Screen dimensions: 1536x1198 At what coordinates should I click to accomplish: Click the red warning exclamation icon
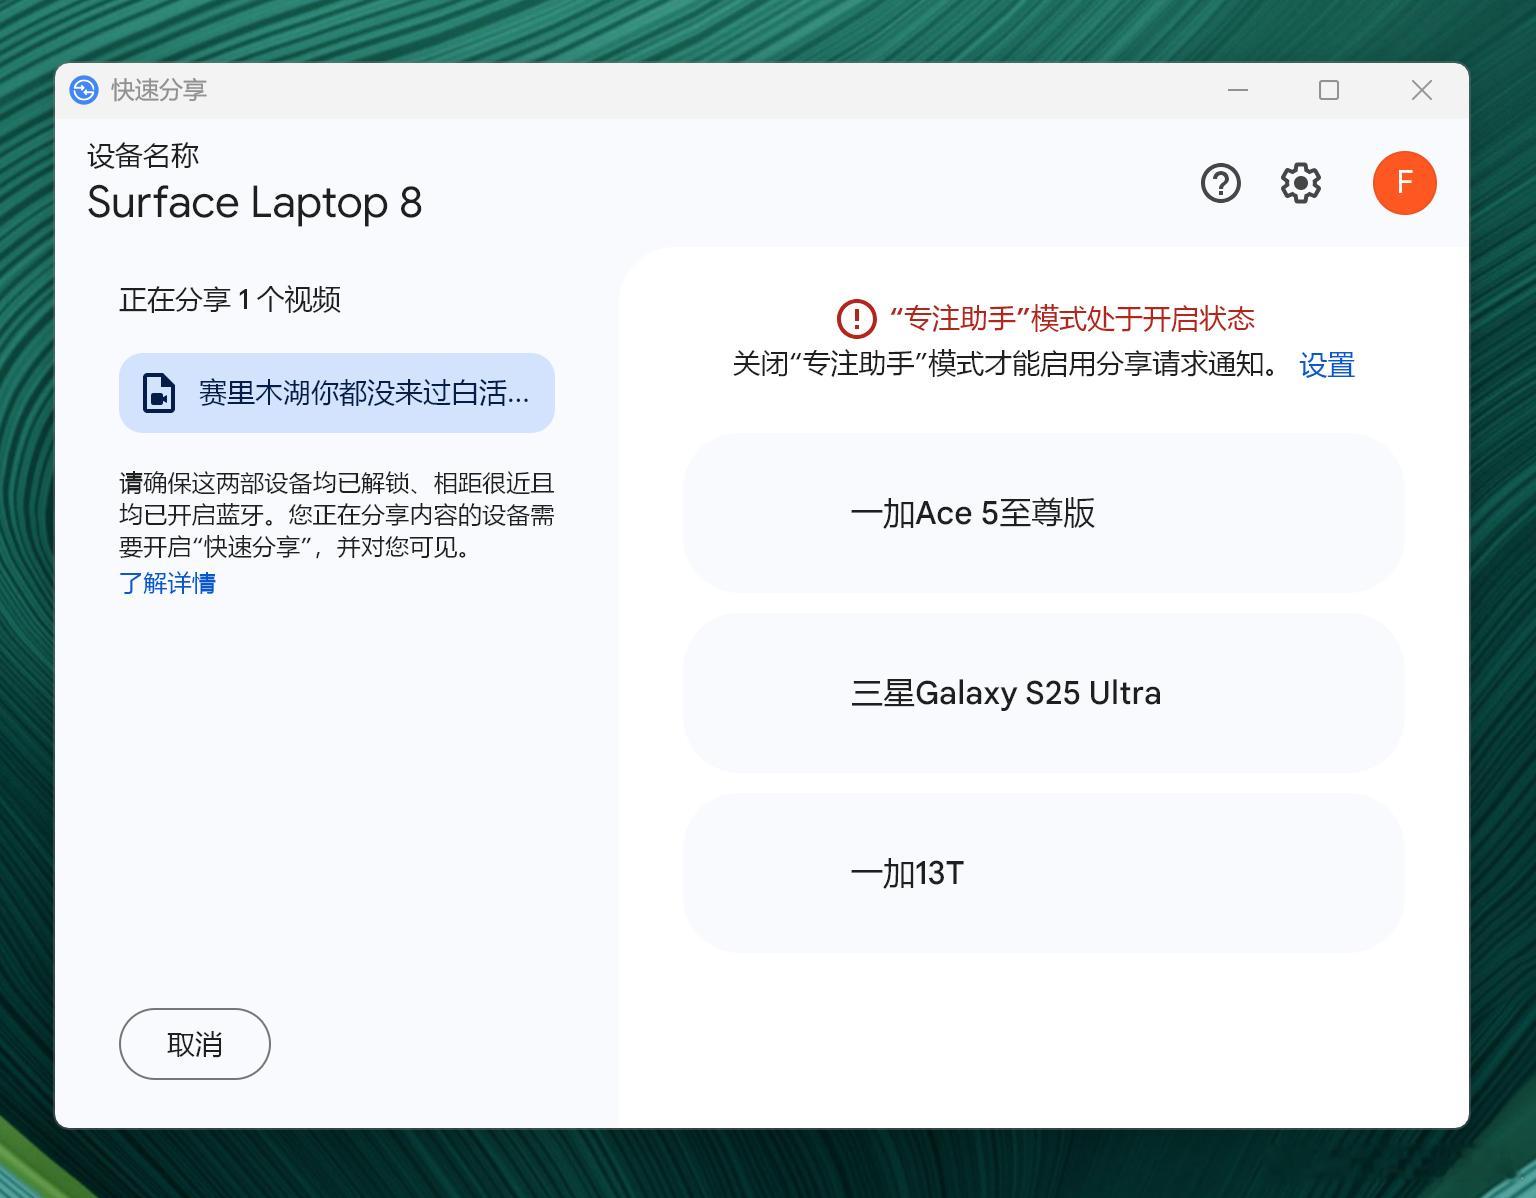pyautogui.click(x=856, y=319)
